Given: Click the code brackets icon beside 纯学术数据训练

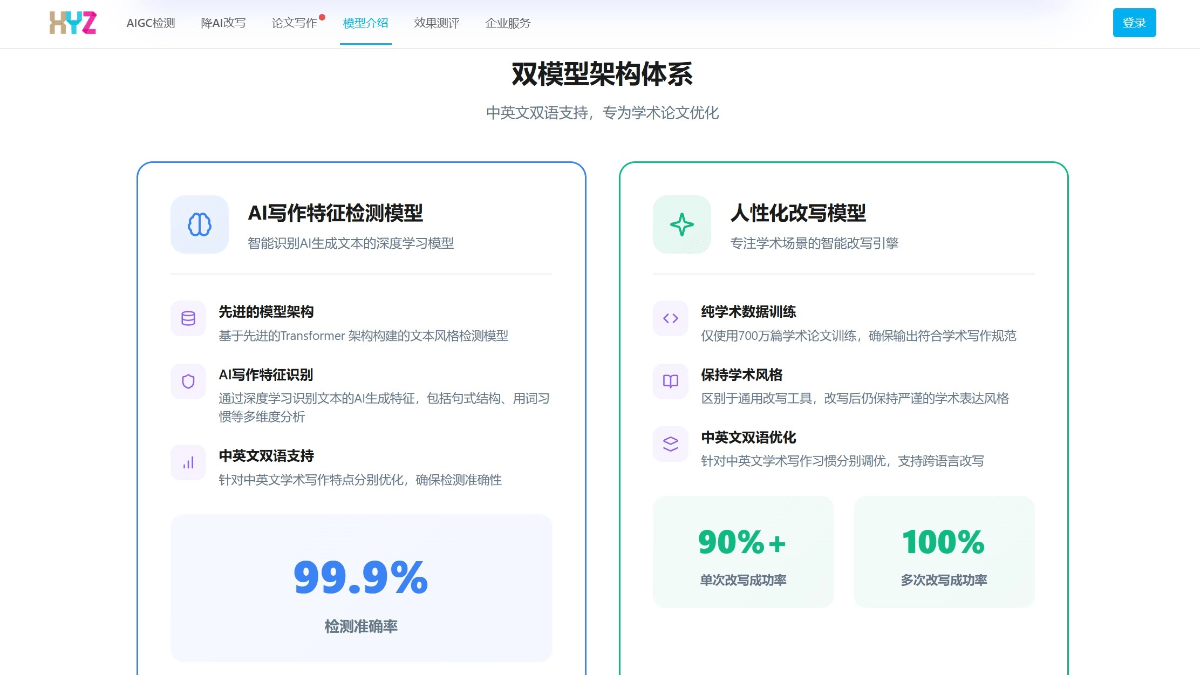Looking at the screenshot, I should point(670,318).
